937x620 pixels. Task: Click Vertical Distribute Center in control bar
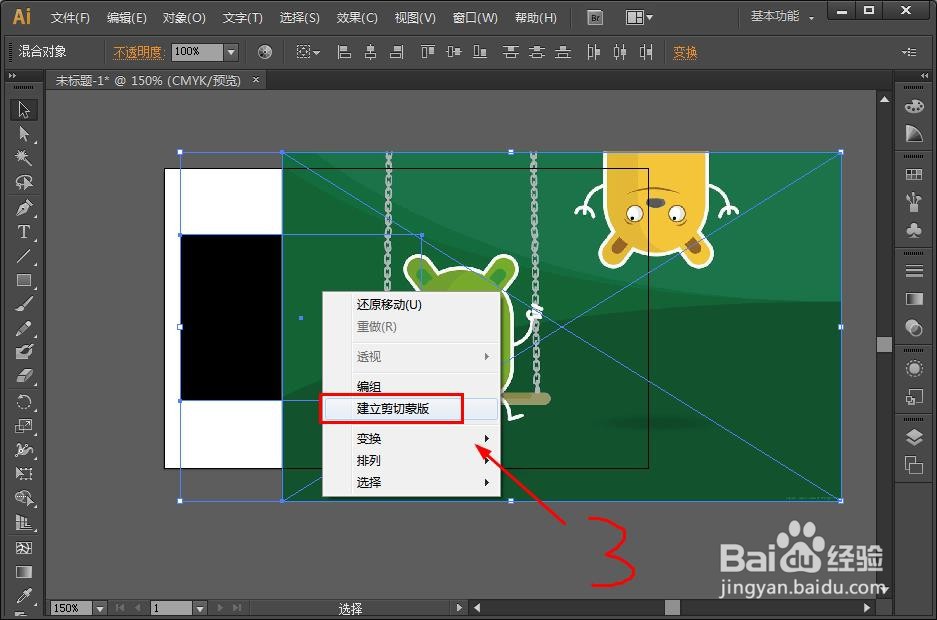537,53
